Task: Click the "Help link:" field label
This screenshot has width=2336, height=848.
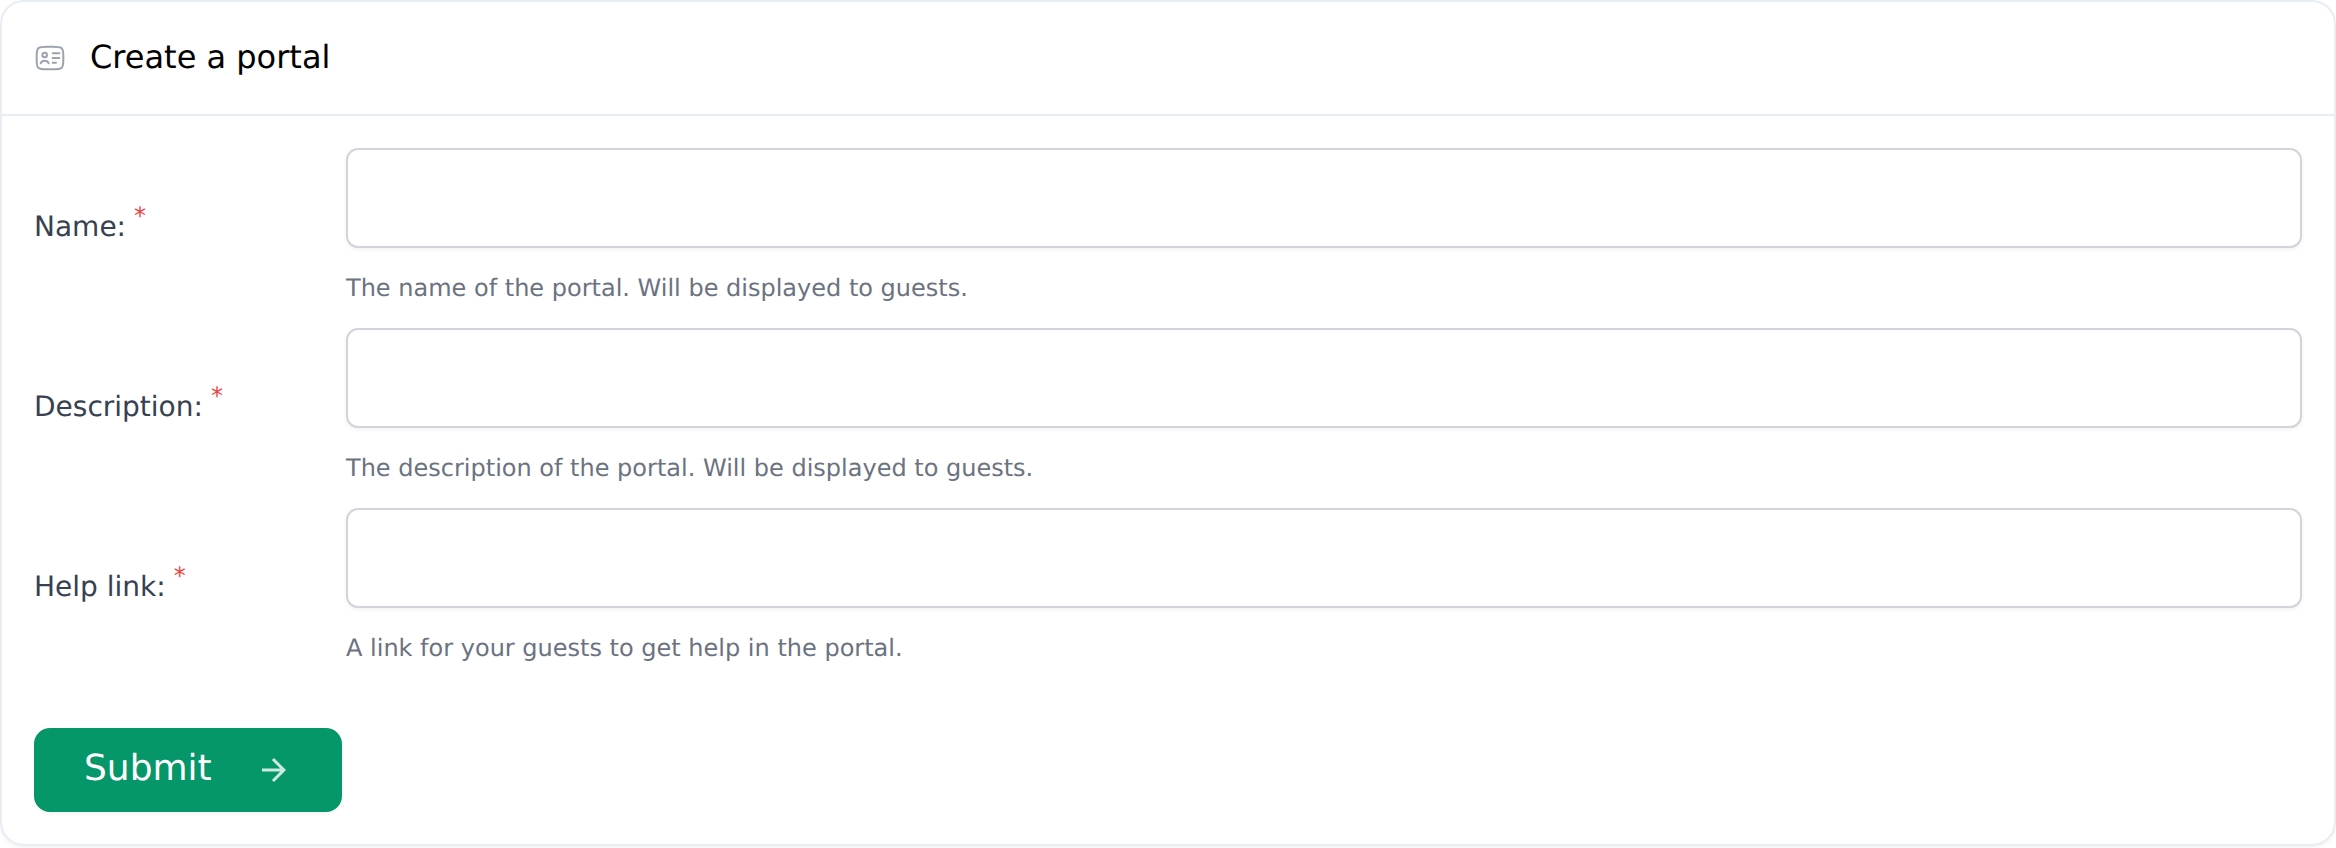Action: click(x=99, y=586)
